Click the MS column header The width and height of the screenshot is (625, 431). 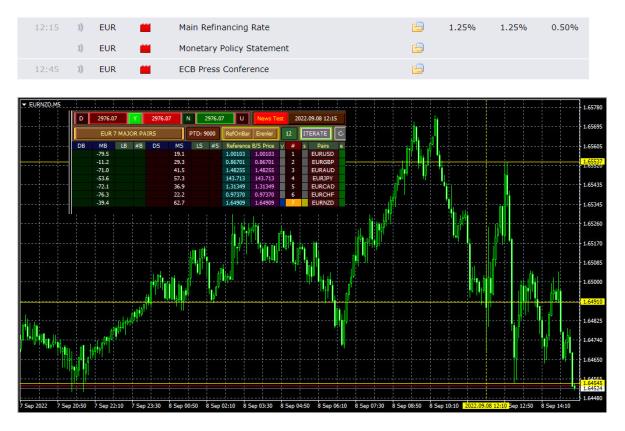pos(179,146)
